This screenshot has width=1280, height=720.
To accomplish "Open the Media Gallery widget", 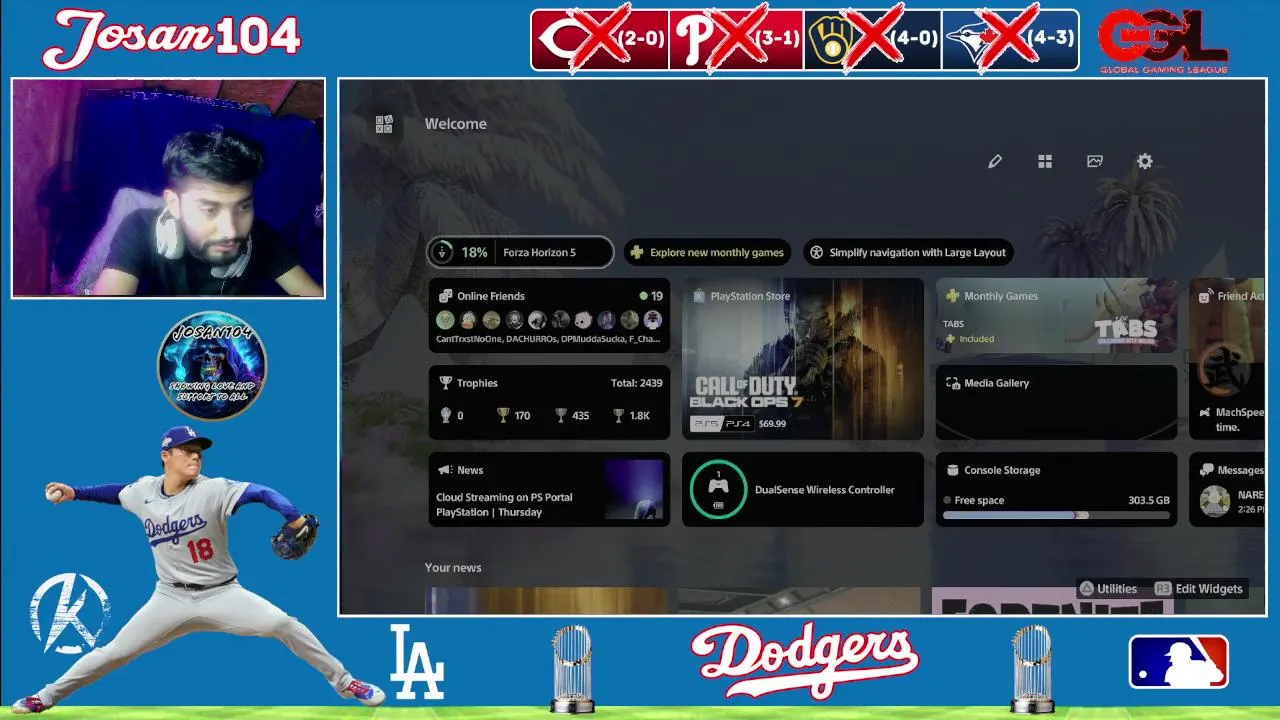I will point(1056,402).
